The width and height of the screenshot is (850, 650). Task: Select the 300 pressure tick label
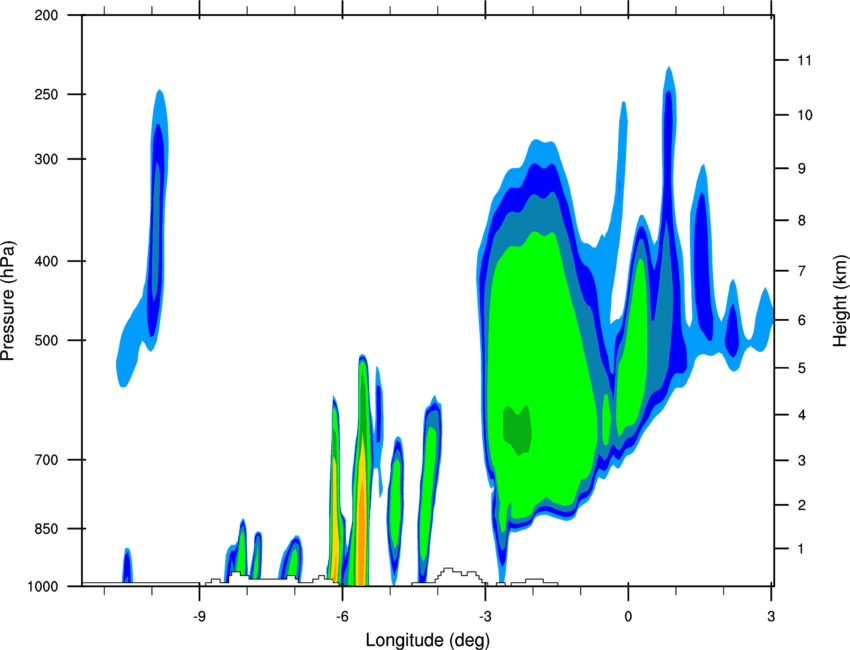[46, 159]
